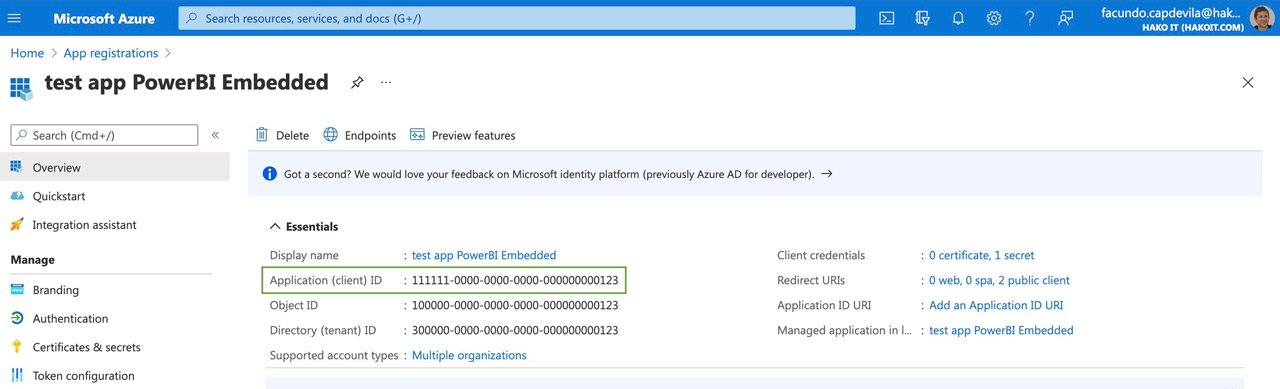Focus the top search resources field

coord(517,18)
